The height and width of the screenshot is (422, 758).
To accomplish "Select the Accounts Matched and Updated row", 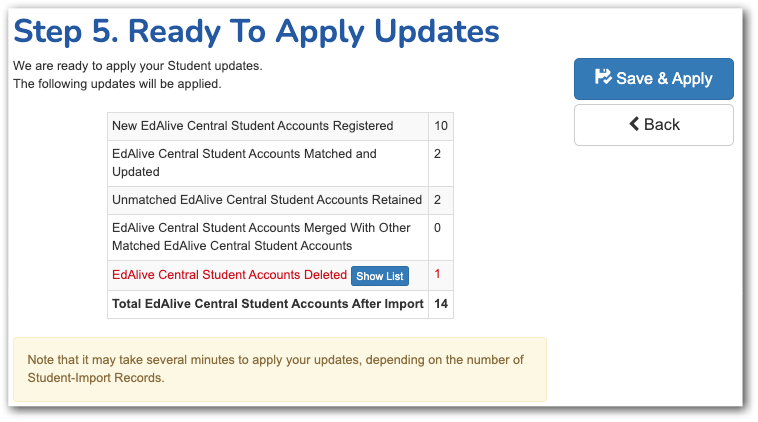I will [280, 163].
